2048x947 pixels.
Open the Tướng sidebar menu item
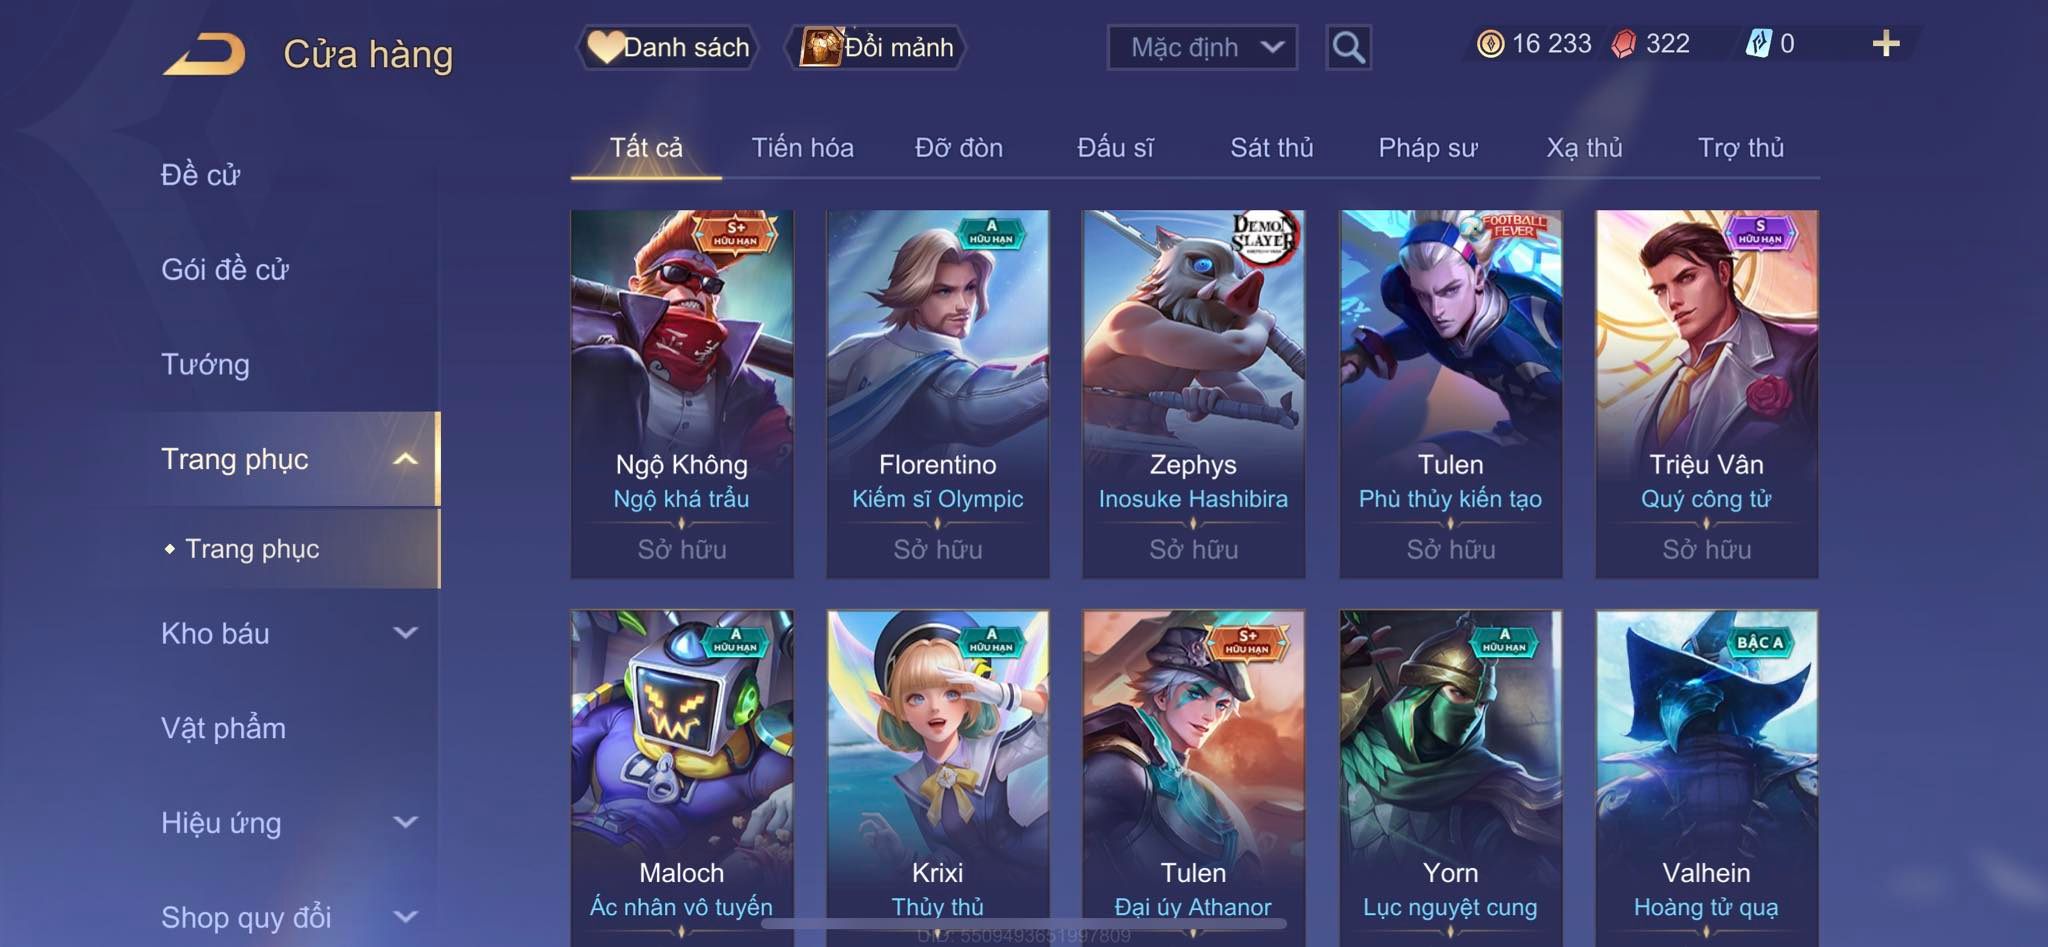[x=205, y=364]
